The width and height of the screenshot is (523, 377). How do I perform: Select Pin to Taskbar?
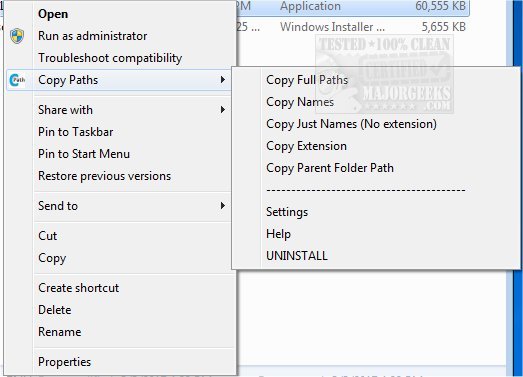coord(76,132)
